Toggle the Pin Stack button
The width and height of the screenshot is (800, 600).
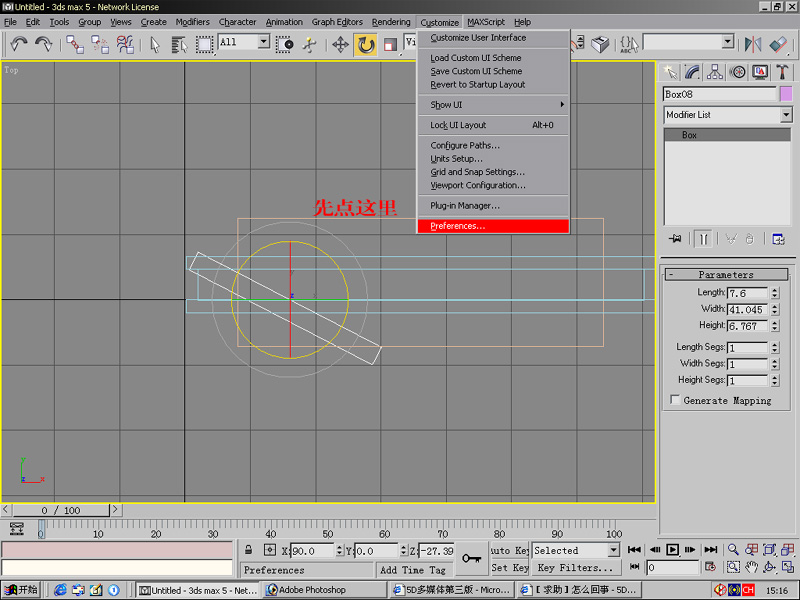pos(675,238)
